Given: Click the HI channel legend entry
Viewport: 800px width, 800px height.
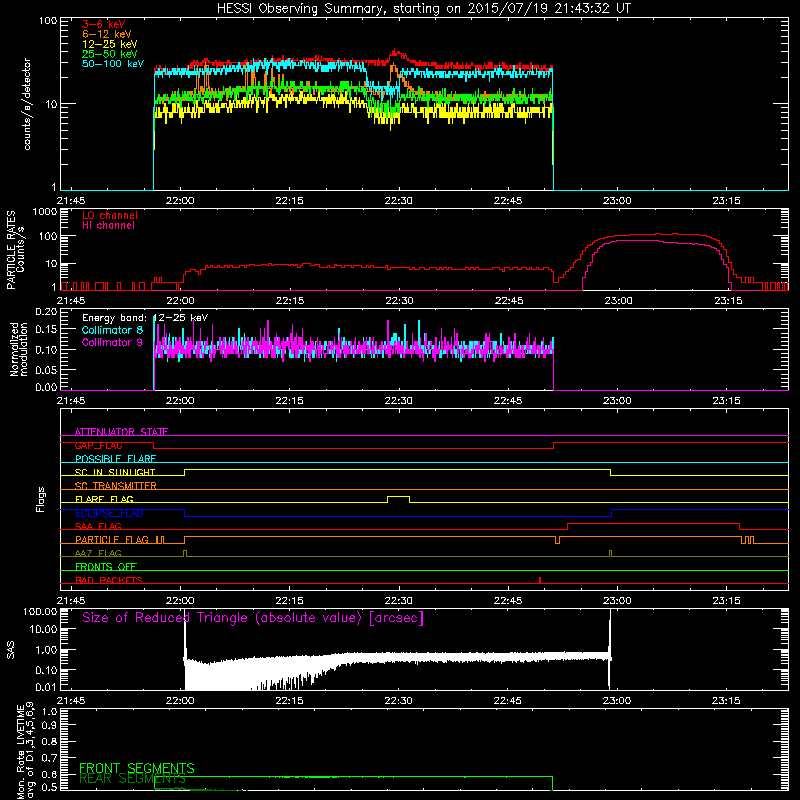Looking at the screenshot, I should point(108,226).
